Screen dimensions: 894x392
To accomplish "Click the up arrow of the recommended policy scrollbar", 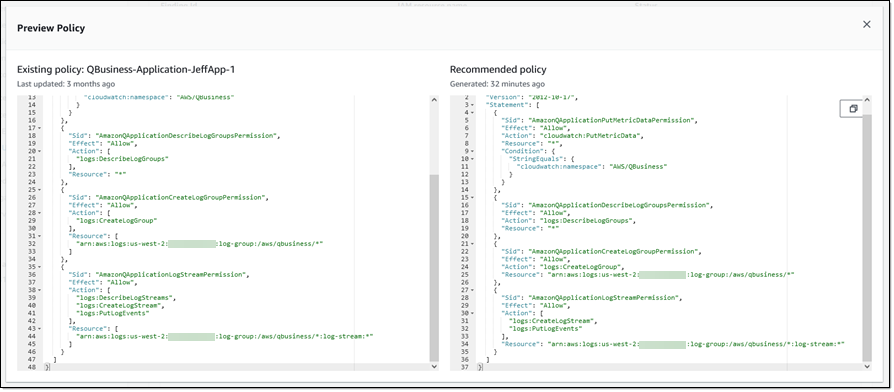I will click(x=867, y=100).
